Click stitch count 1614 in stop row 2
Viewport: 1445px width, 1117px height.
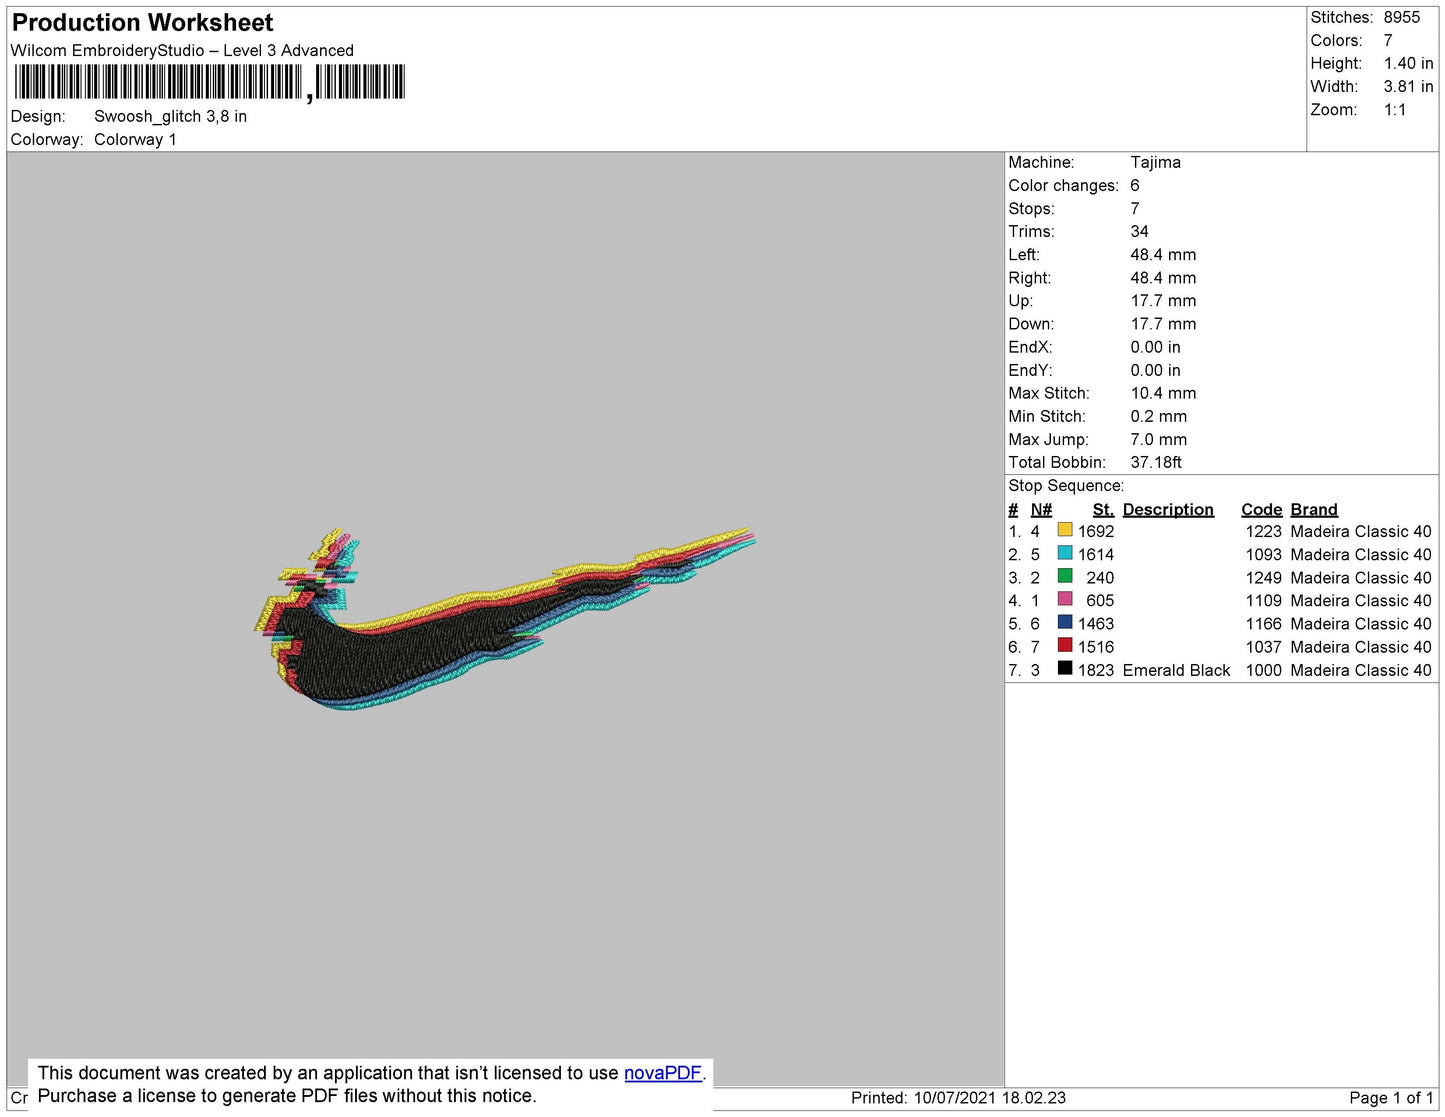[x=1096, y=554]
